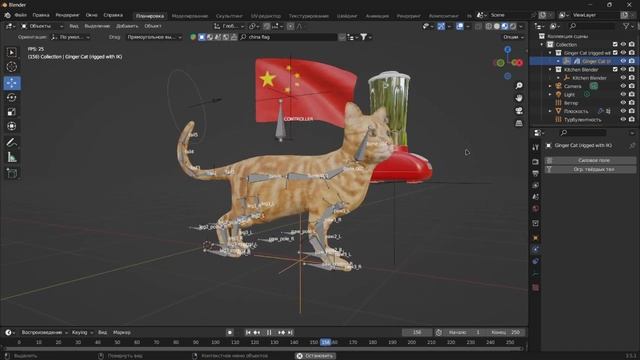Viewport: 640px width, 360px height.
Task: Select the Cursor tool in the left toolbar
Action: [11, 67]
